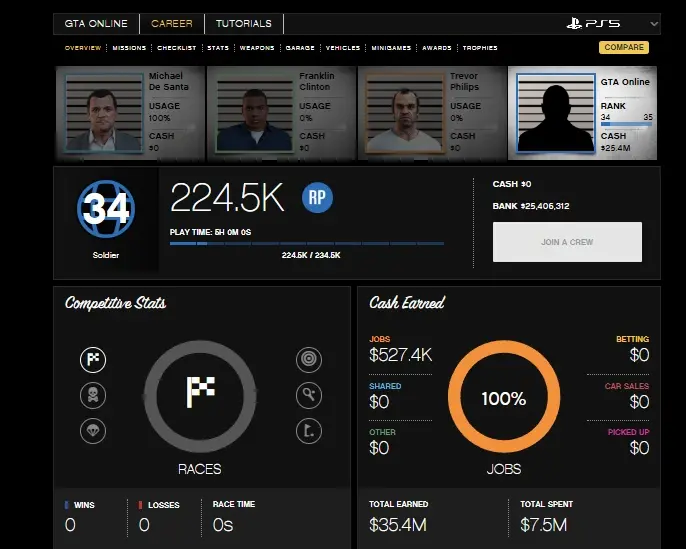Switch to Trophies sub-tab
This screenshot has height=549, width=686.
[x=480, y=48]
